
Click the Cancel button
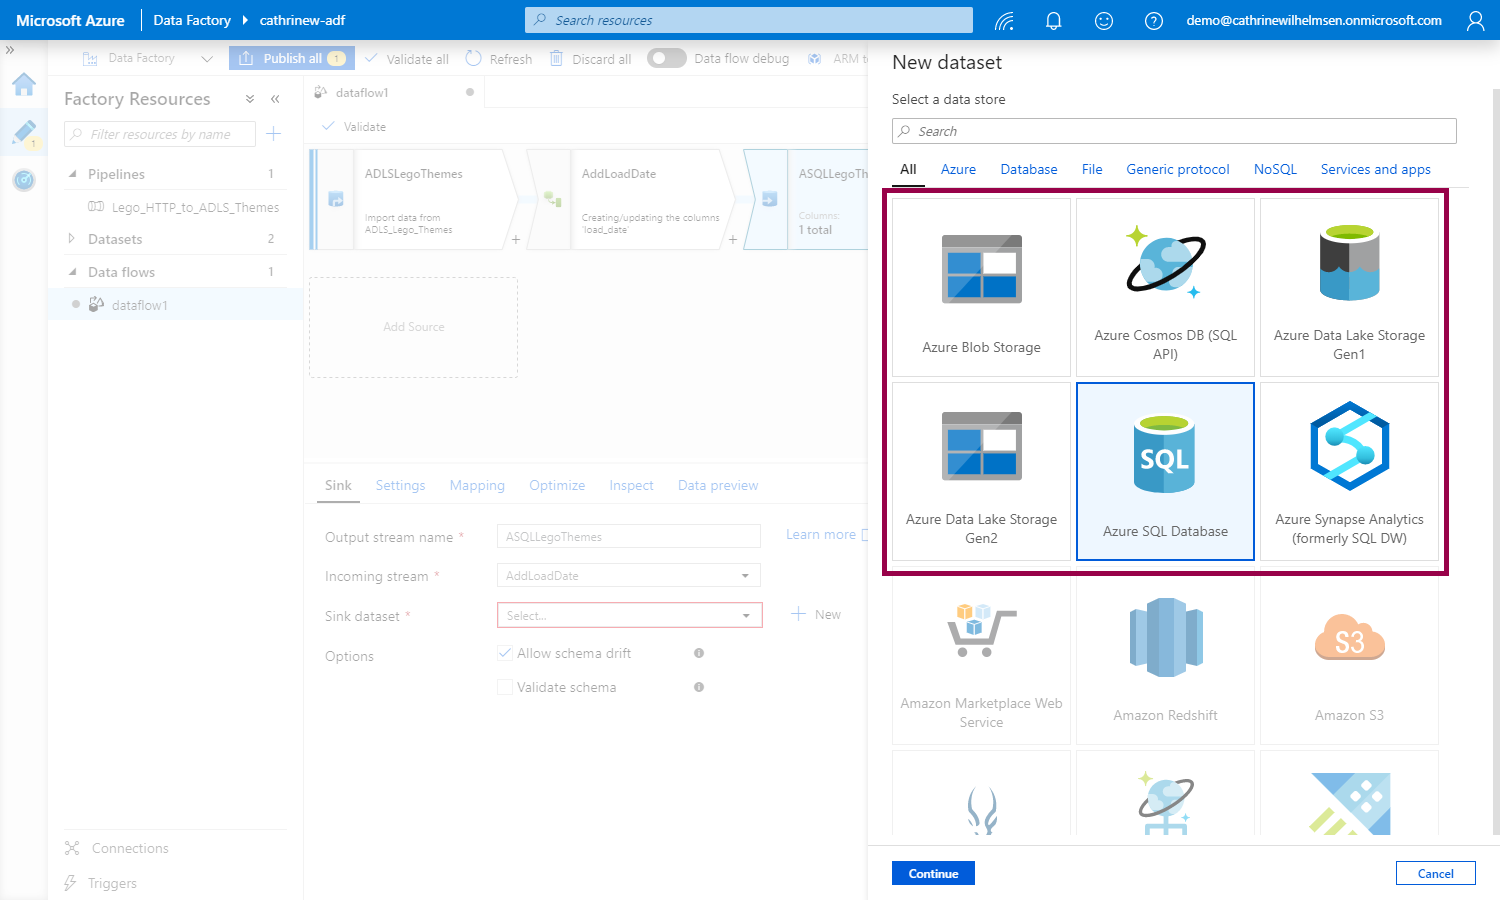[x=1435, y=873]
